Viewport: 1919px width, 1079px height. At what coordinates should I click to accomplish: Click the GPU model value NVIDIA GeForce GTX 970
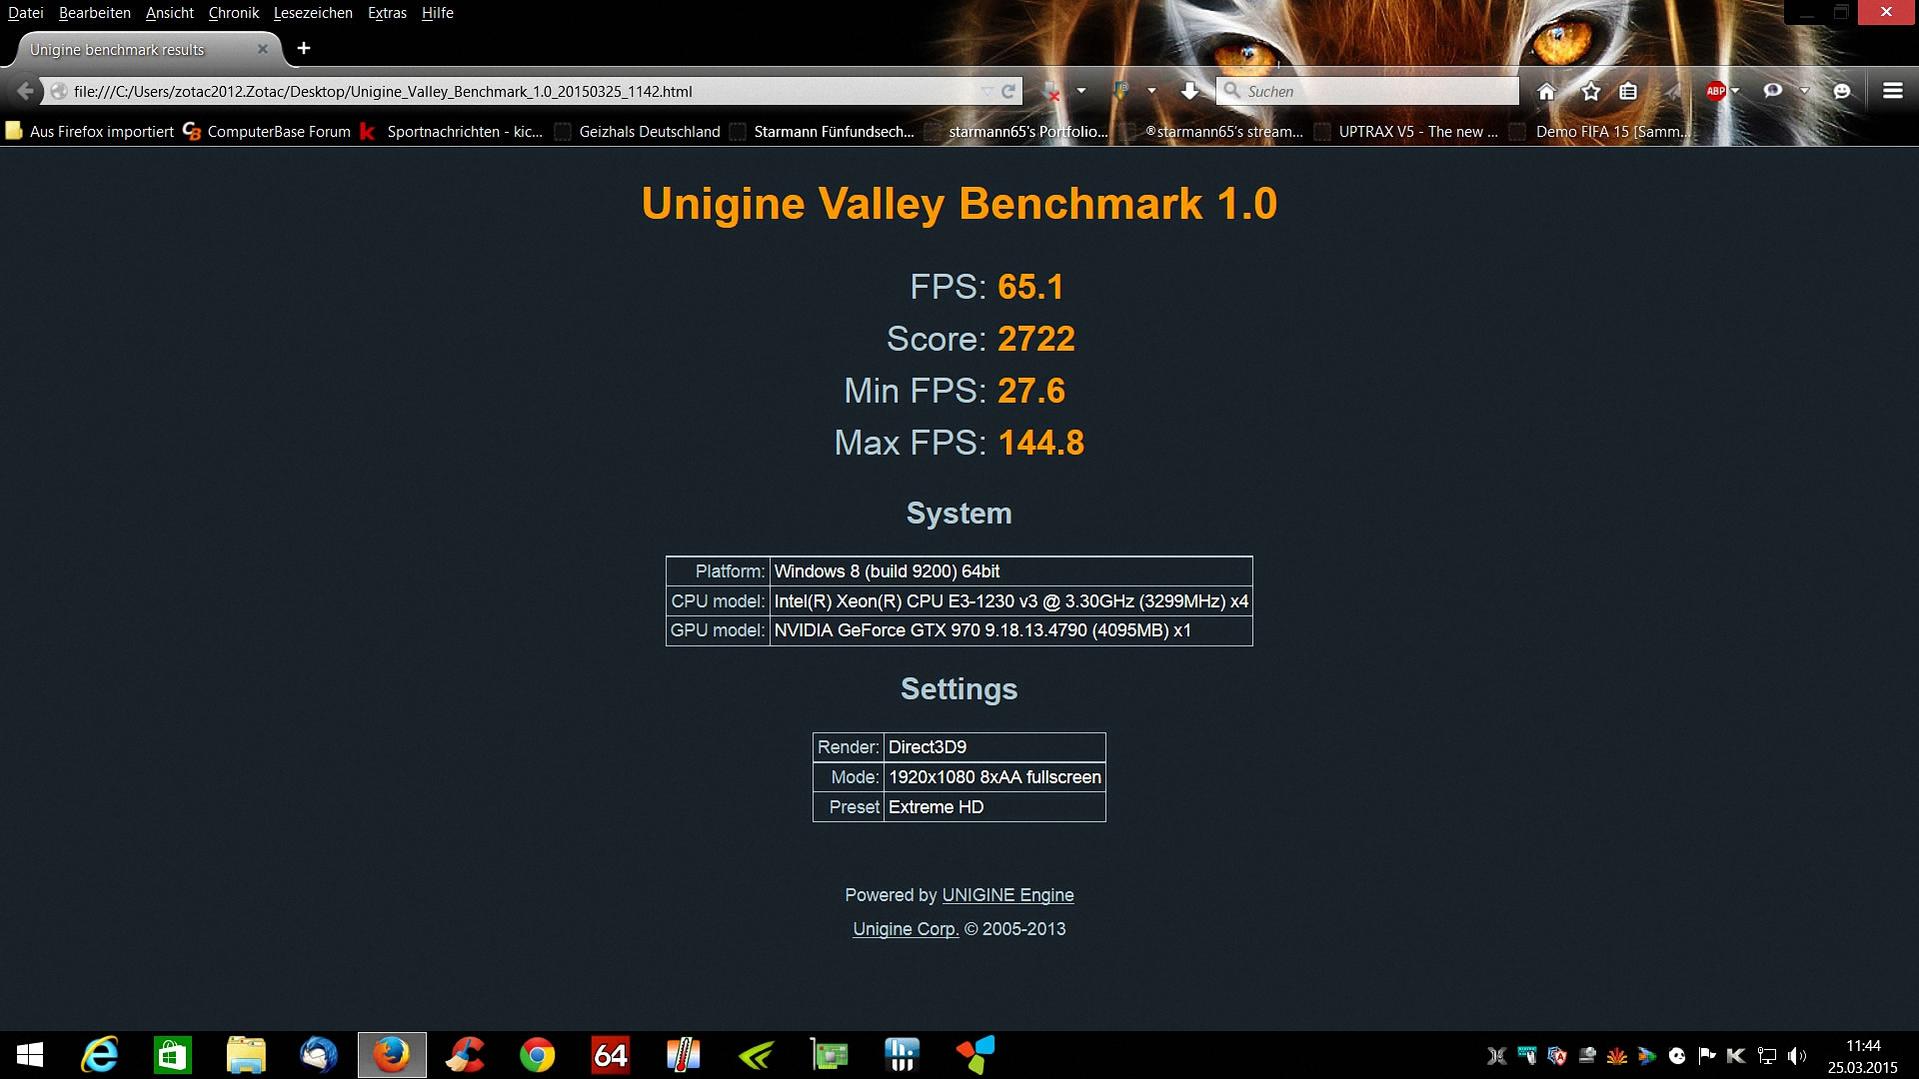1011,631
